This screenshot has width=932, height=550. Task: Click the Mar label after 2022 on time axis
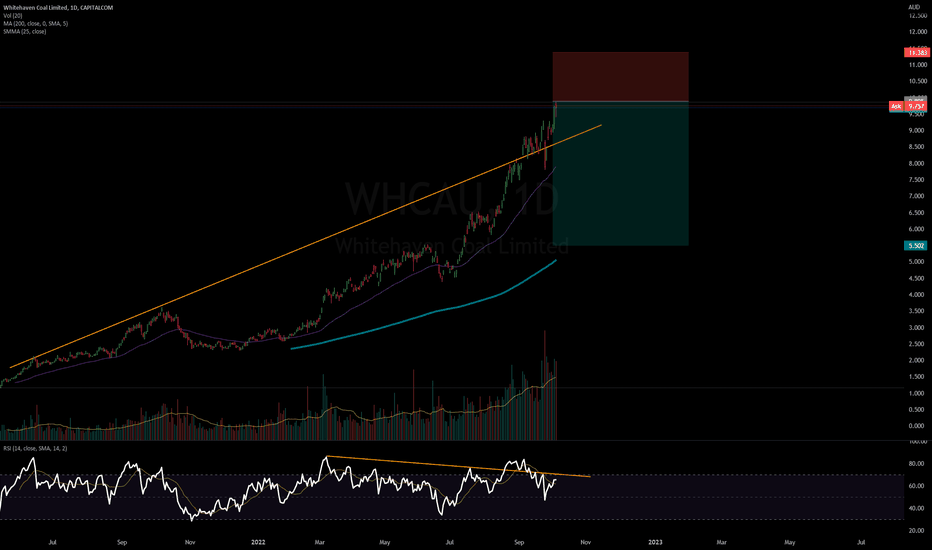tap(320, 542)
